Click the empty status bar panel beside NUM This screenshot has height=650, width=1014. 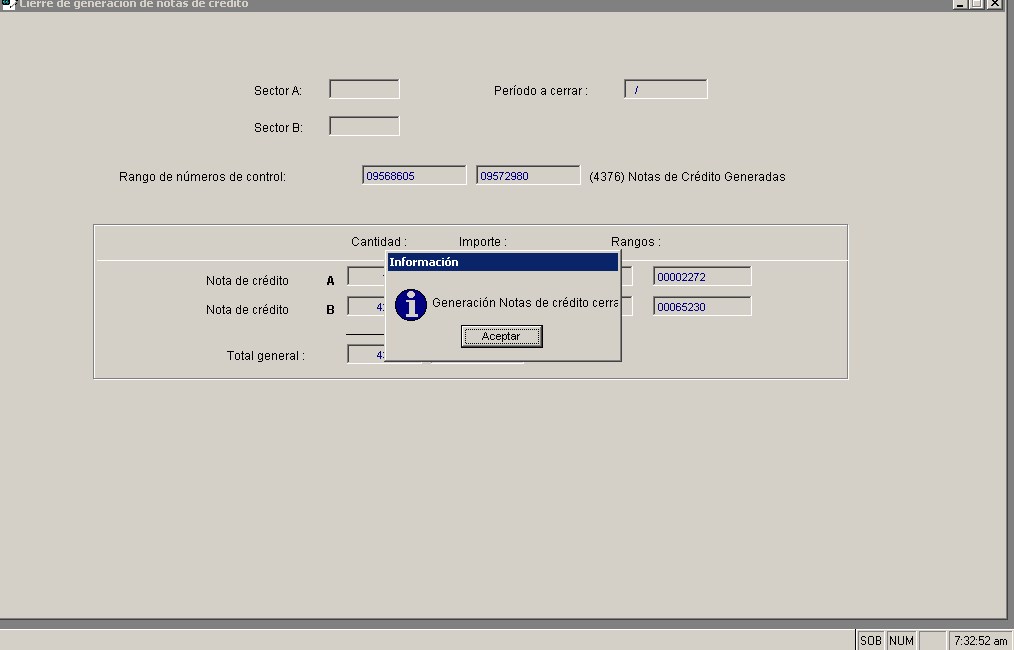click(x=932, y=641)
